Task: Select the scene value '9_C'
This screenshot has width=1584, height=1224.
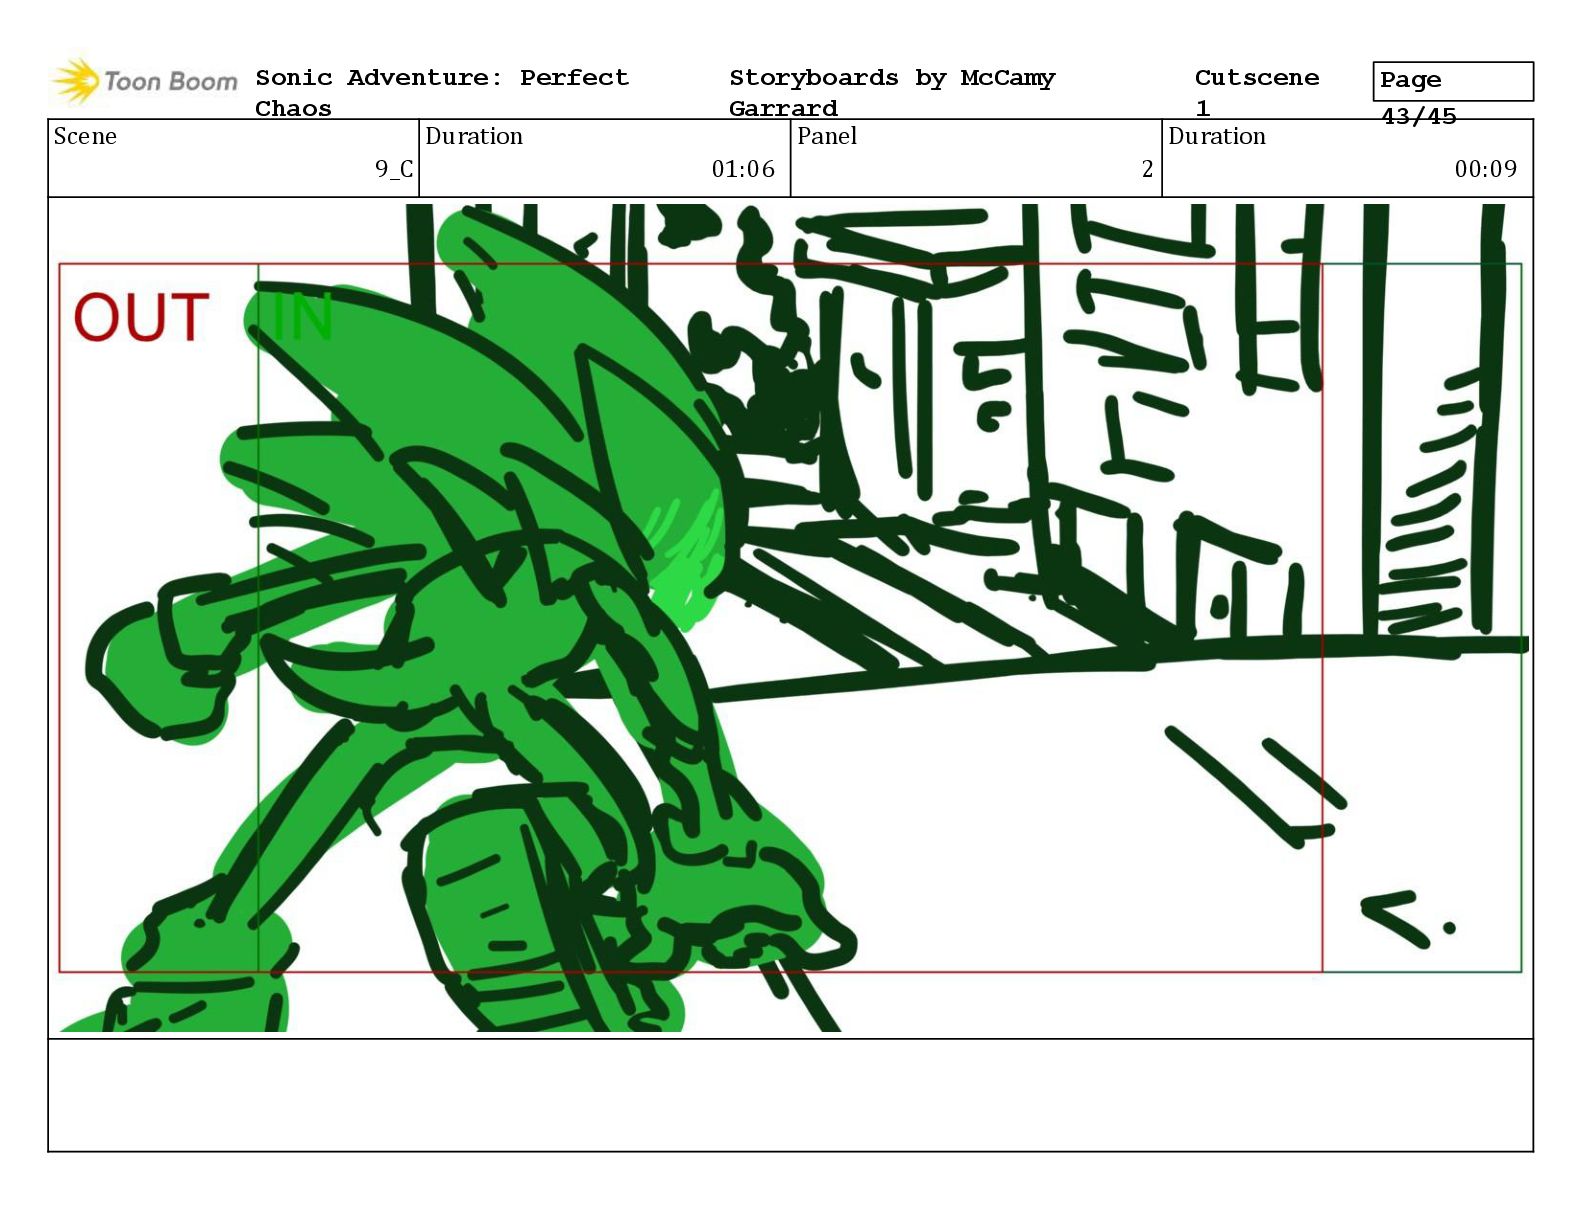Action: [x=394, y=169]
